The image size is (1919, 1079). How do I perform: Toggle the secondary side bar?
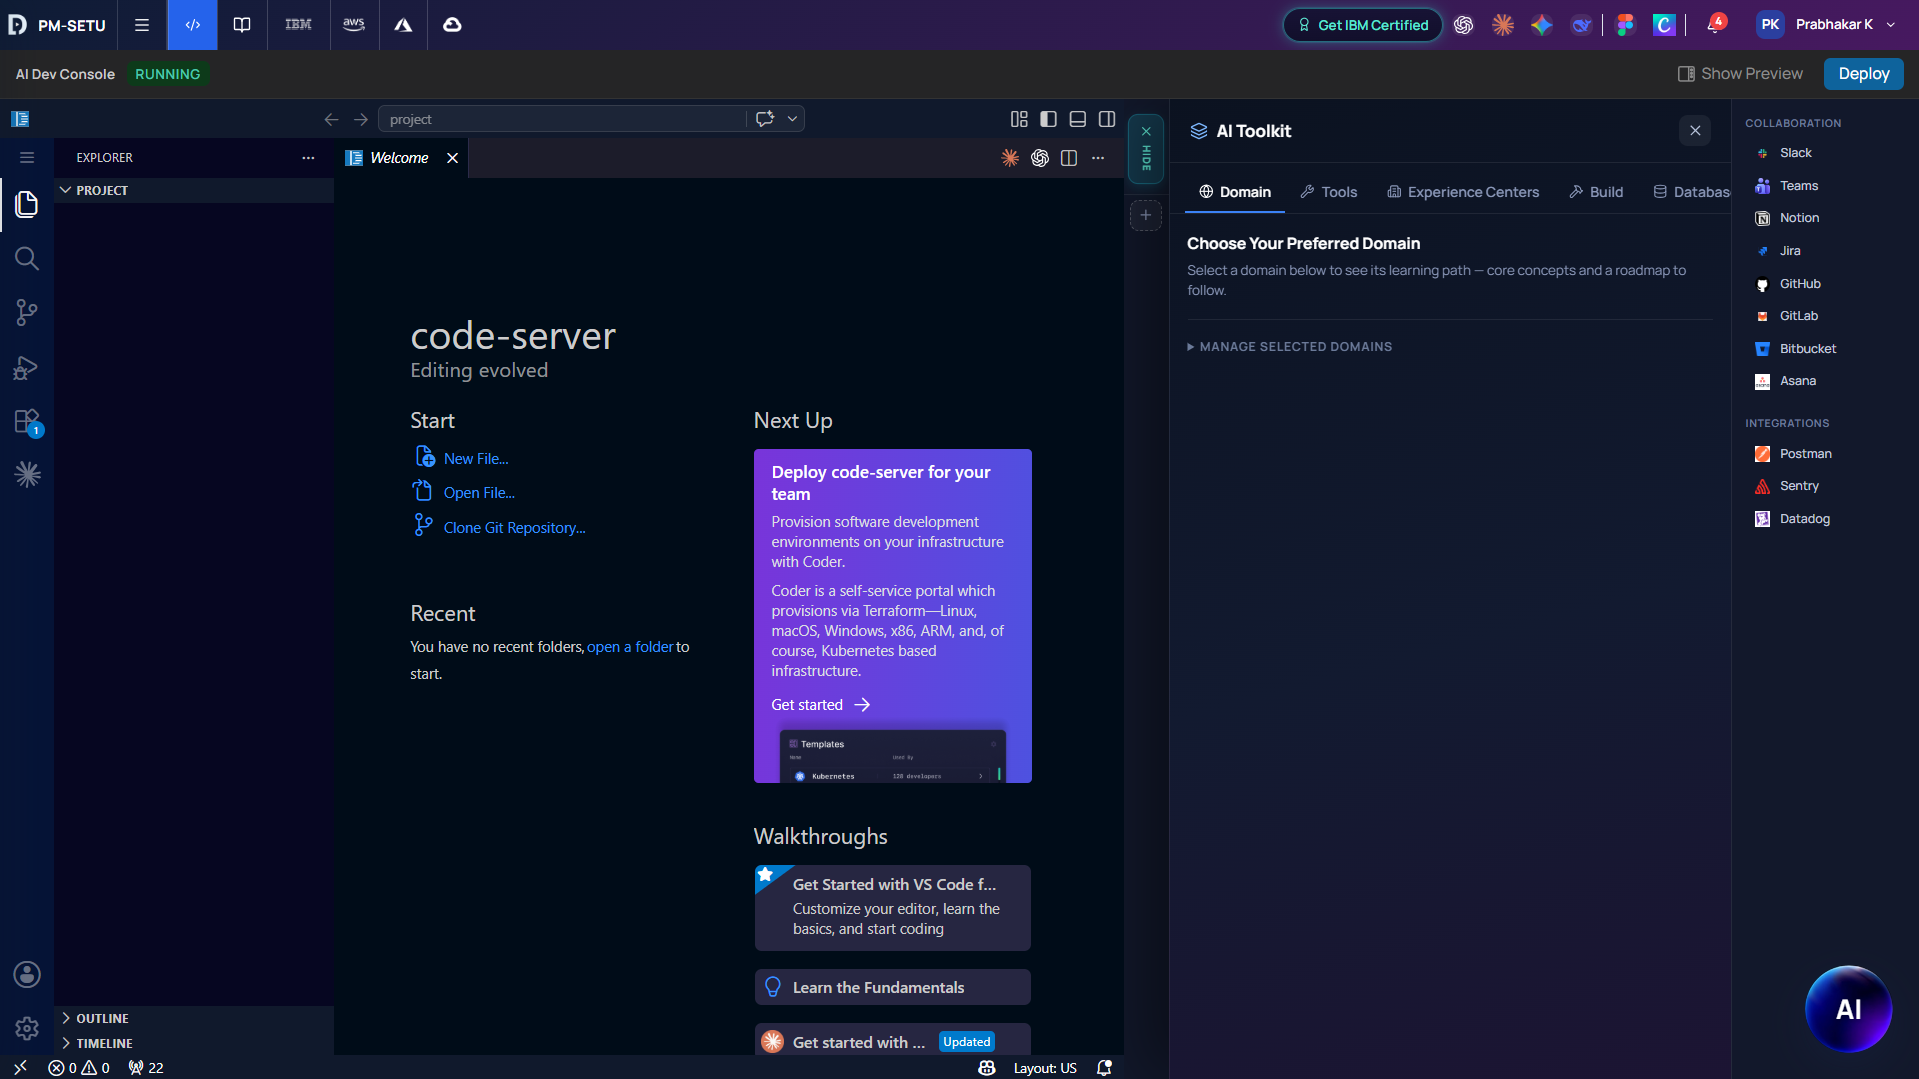tap(1107, 119)
